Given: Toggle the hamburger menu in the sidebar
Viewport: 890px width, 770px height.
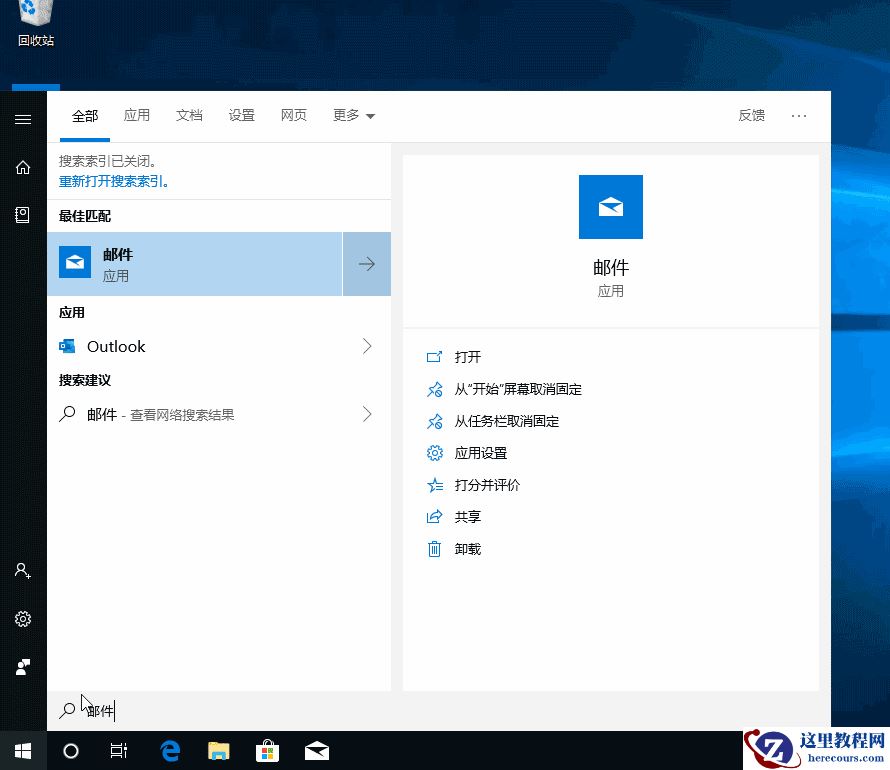Looking at the screenshot, I should click(x=22, y=119).
